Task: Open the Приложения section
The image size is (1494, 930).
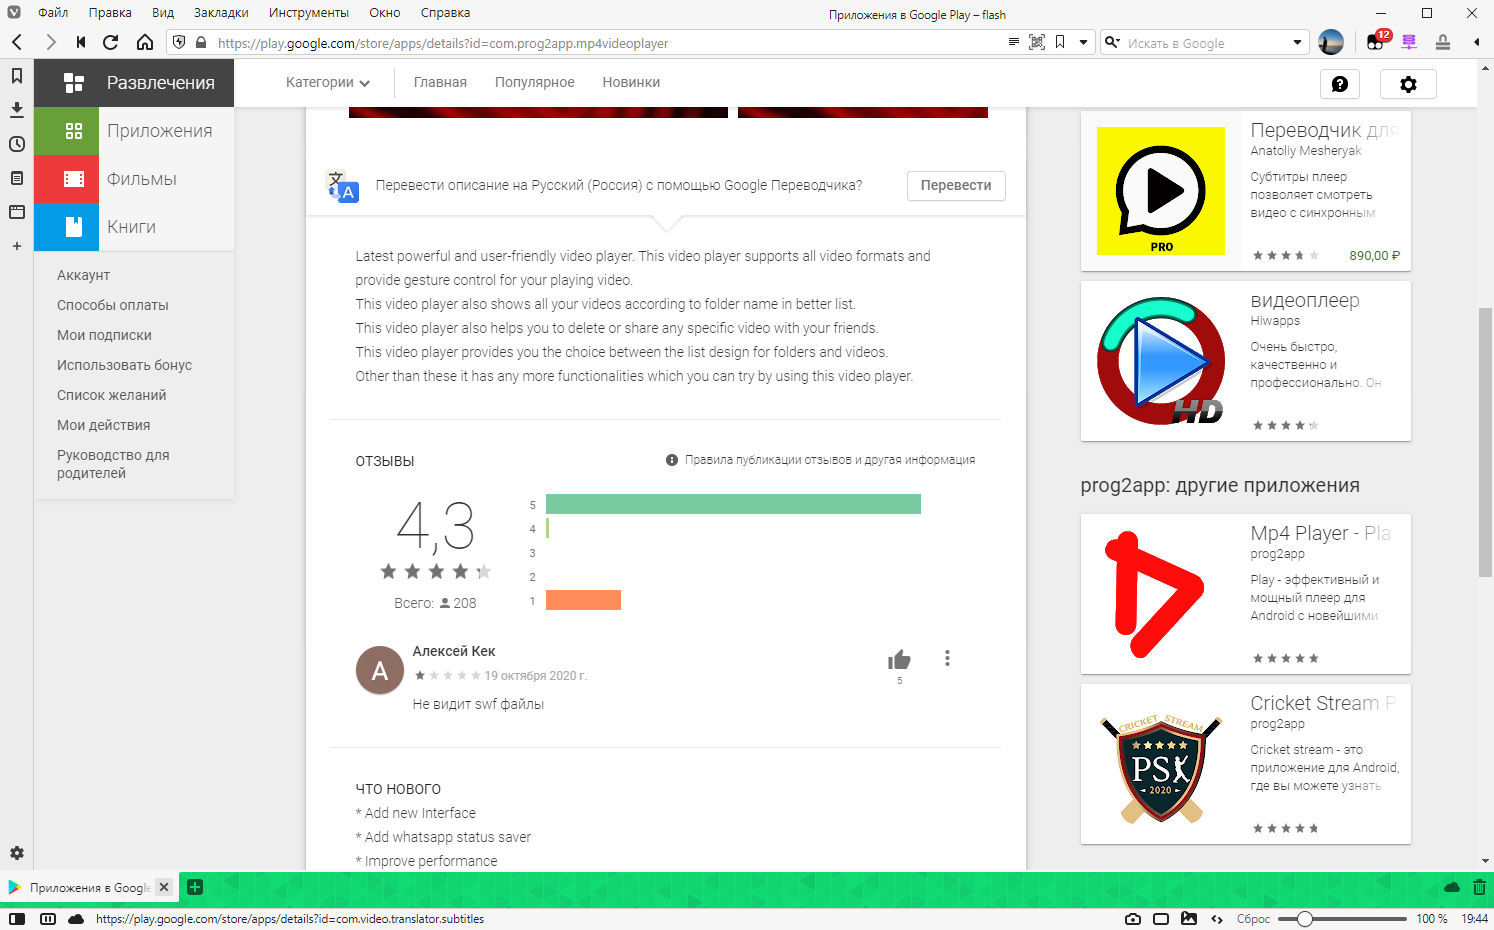Action: point(134,131)
